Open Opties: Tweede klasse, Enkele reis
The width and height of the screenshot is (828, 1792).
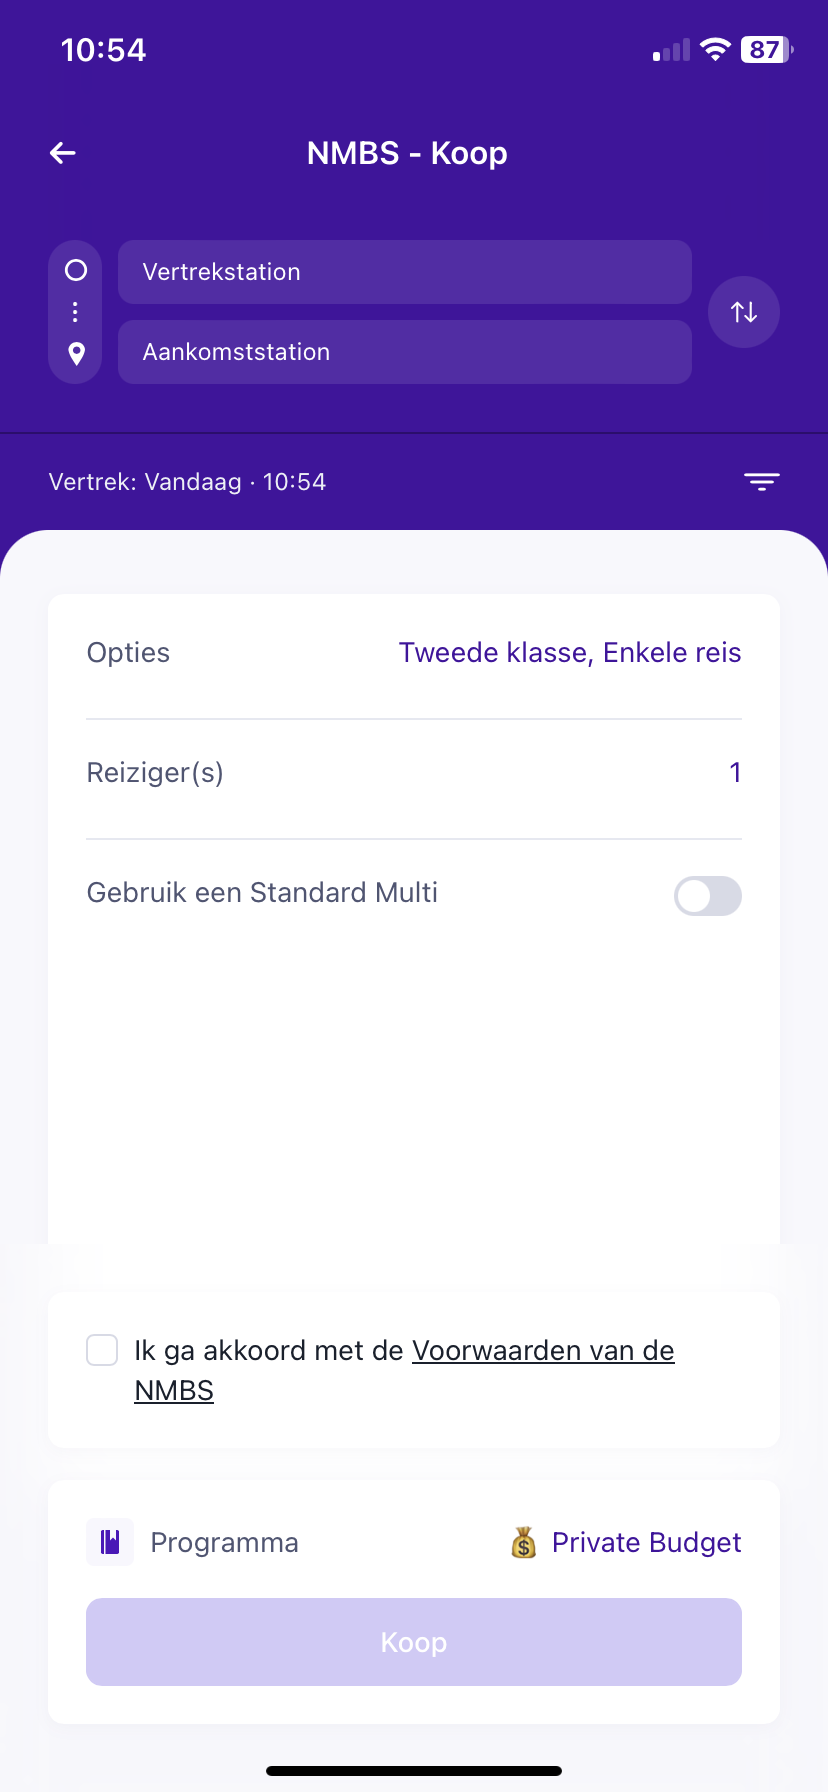569,653
